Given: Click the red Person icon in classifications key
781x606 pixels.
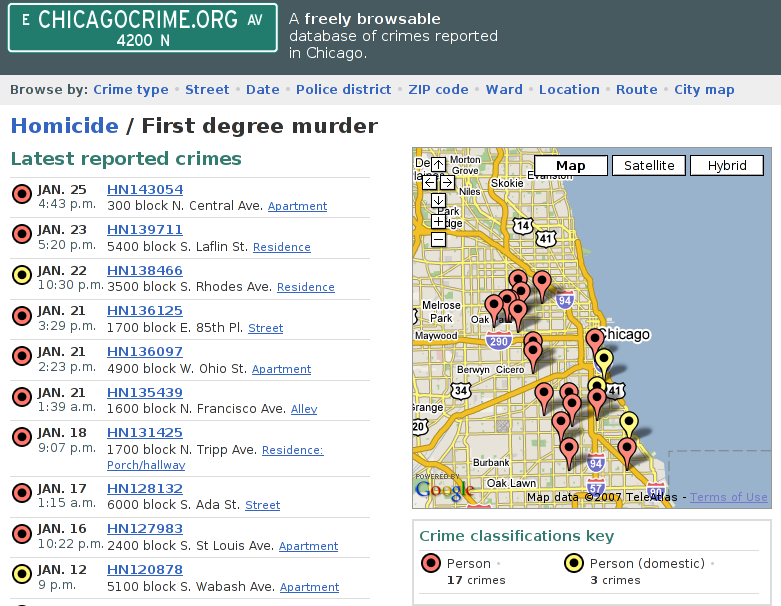Looking at the screenshot, I should (431, 563).
